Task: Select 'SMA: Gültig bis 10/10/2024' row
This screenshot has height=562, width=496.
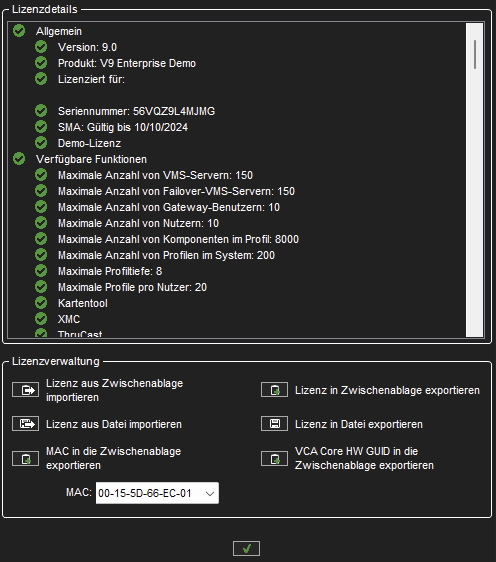Action: coord(123,127)
